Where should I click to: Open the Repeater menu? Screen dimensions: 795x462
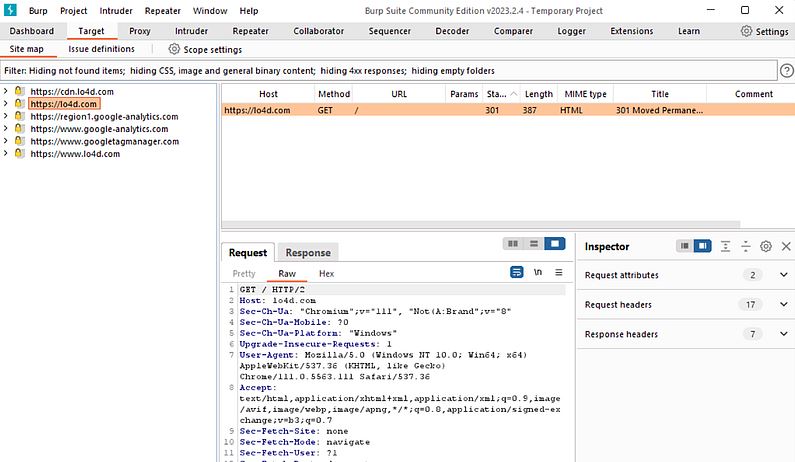click(x=162, y=11)
